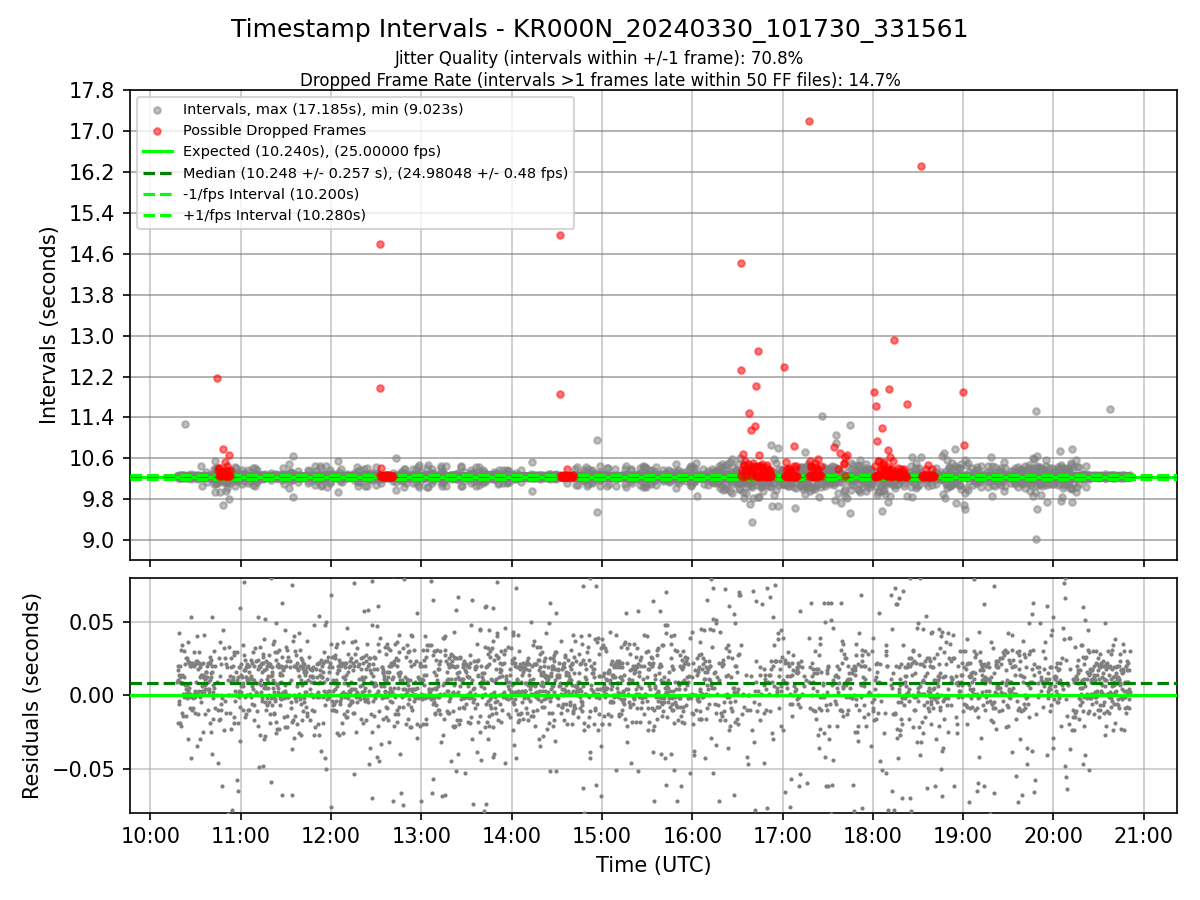Click the 14:00 time tick label
Screen dimensions: 1200x900
coord(511,835)
